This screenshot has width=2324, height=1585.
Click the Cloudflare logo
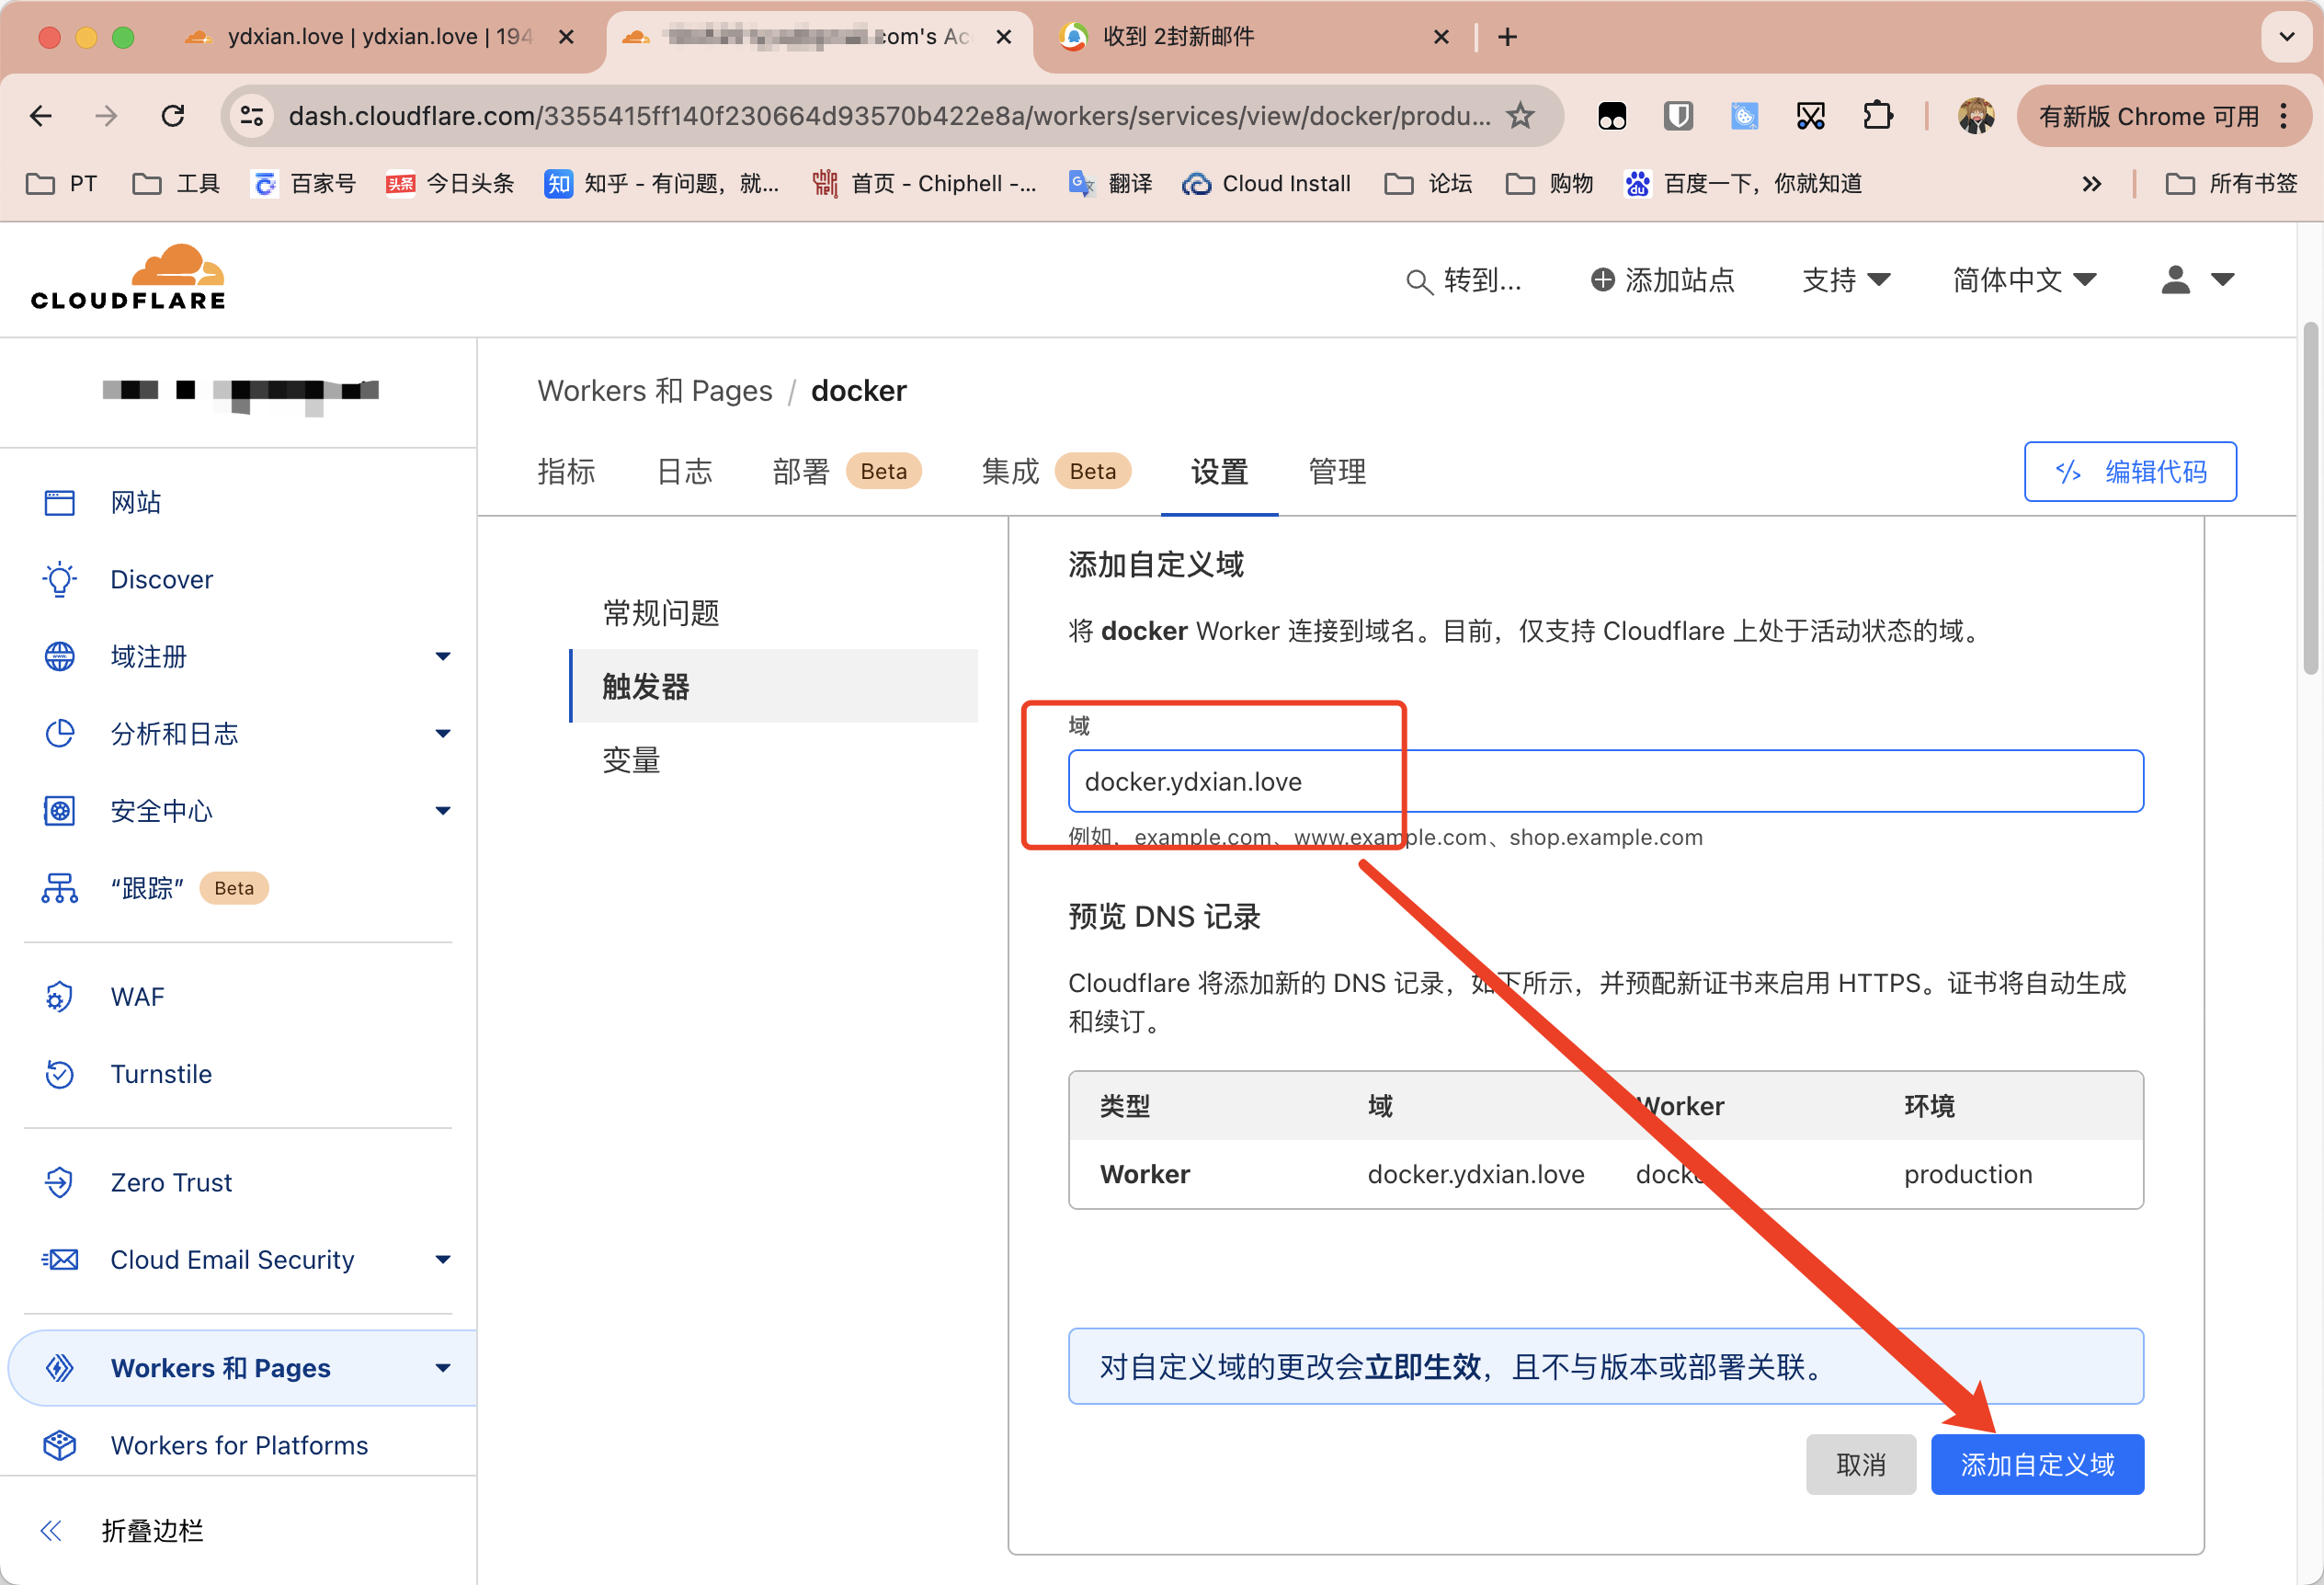click(128, 277)
